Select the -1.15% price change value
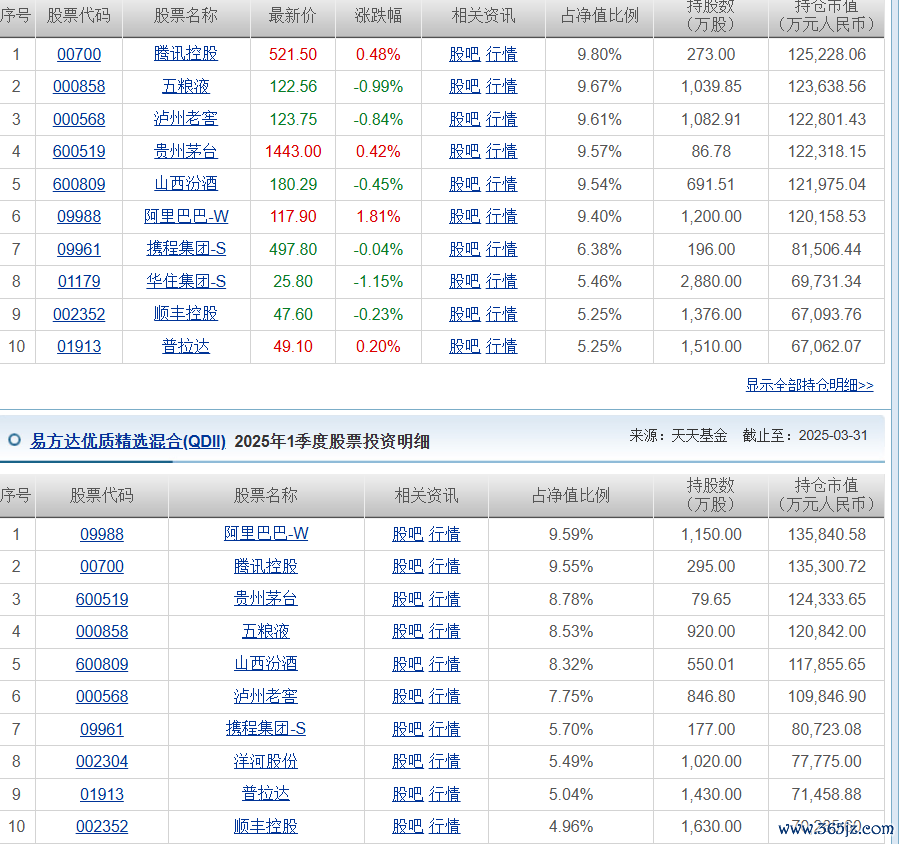This screenshot has width=901, height=844. pyautogui.click(x=378, y=282)
